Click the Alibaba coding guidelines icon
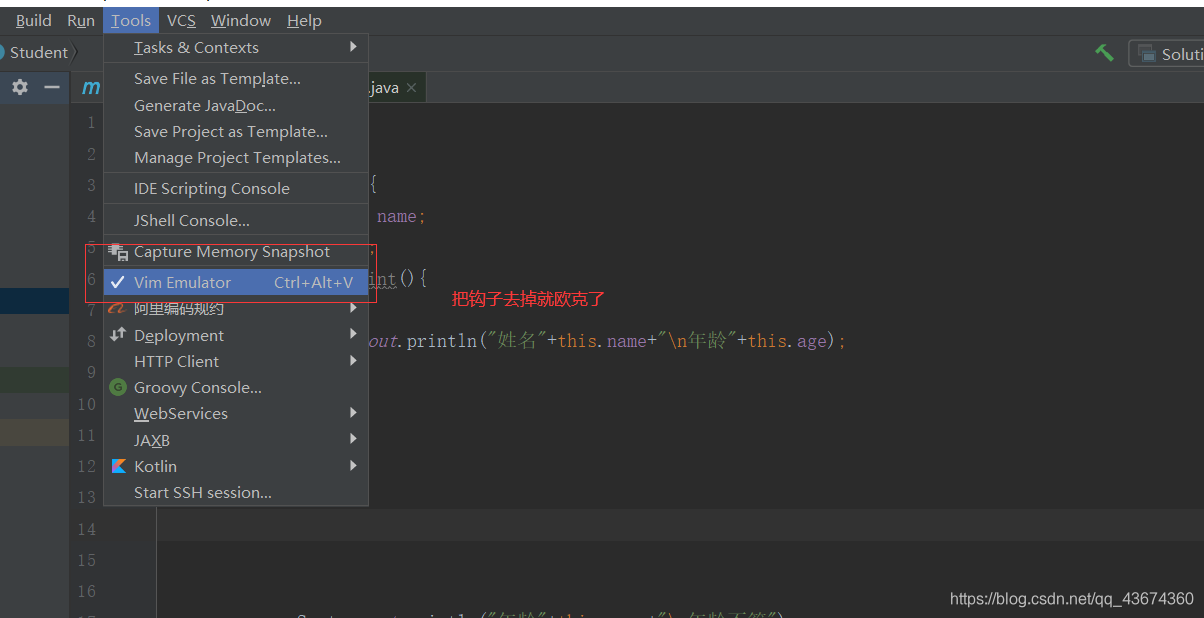The height and width of the screenshot is (618, 1204). pyautogui.click(x=118, y=309)
